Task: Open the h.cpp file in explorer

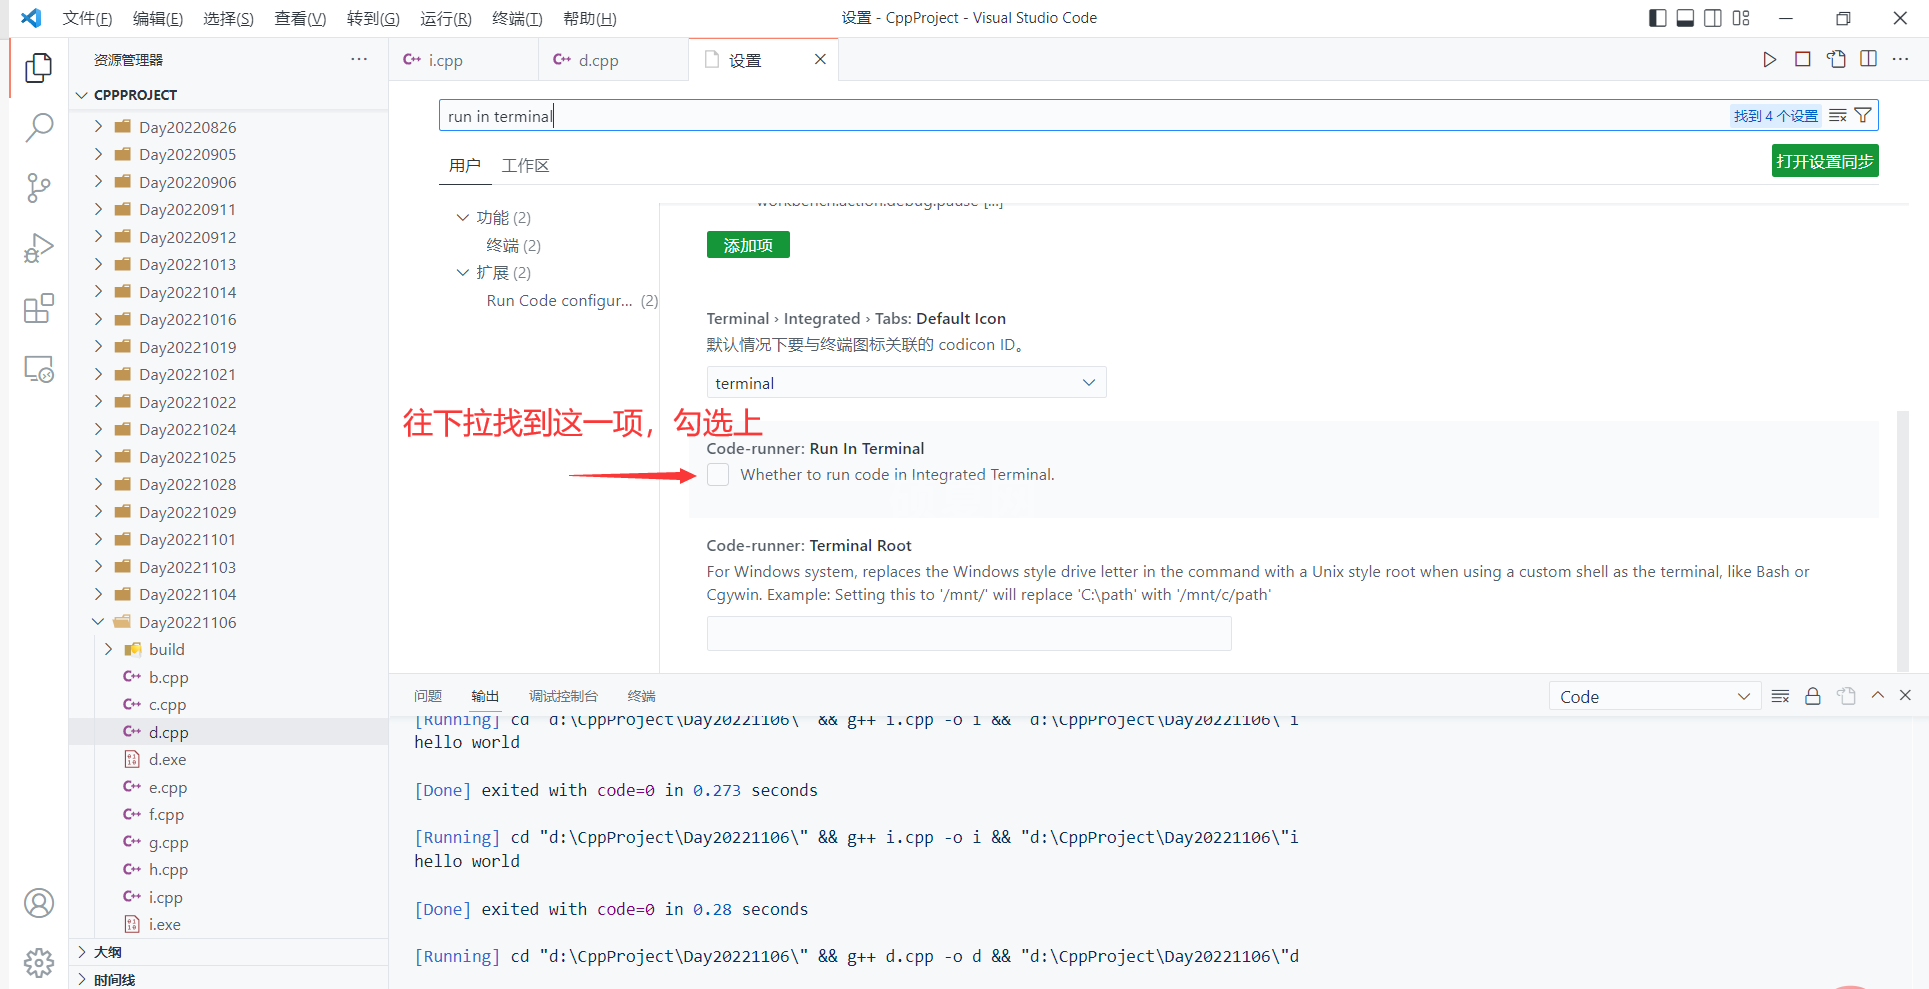Action: click(228, 869)
